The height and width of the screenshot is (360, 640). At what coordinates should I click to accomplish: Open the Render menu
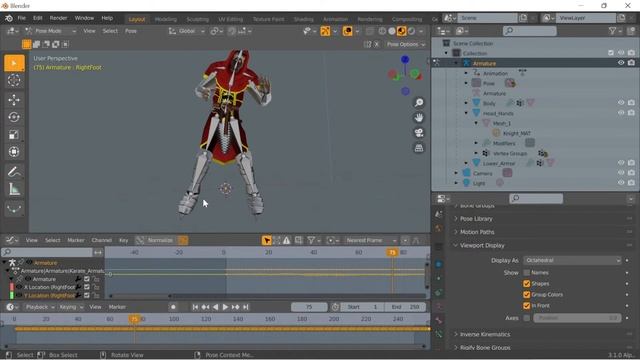tap(58, 18)
